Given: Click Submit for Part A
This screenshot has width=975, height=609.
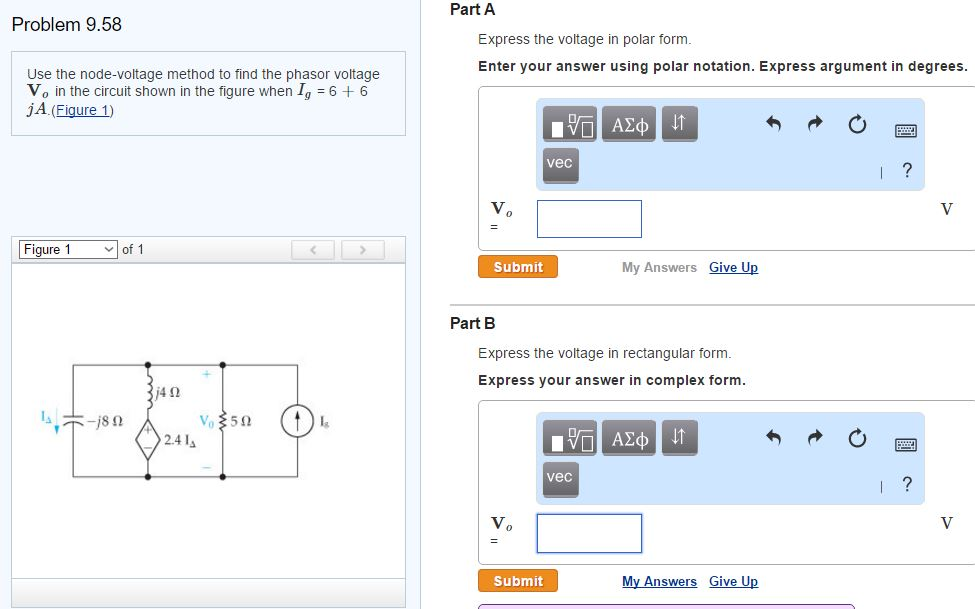Looking at the screenshot, I should pyautogui.click(x=517, y=266).
